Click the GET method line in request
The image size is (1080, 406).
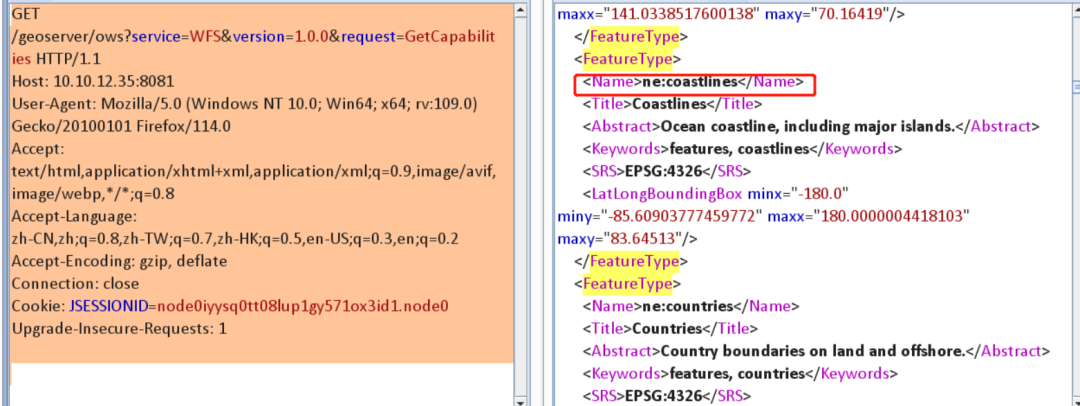(x=25, y=14)
